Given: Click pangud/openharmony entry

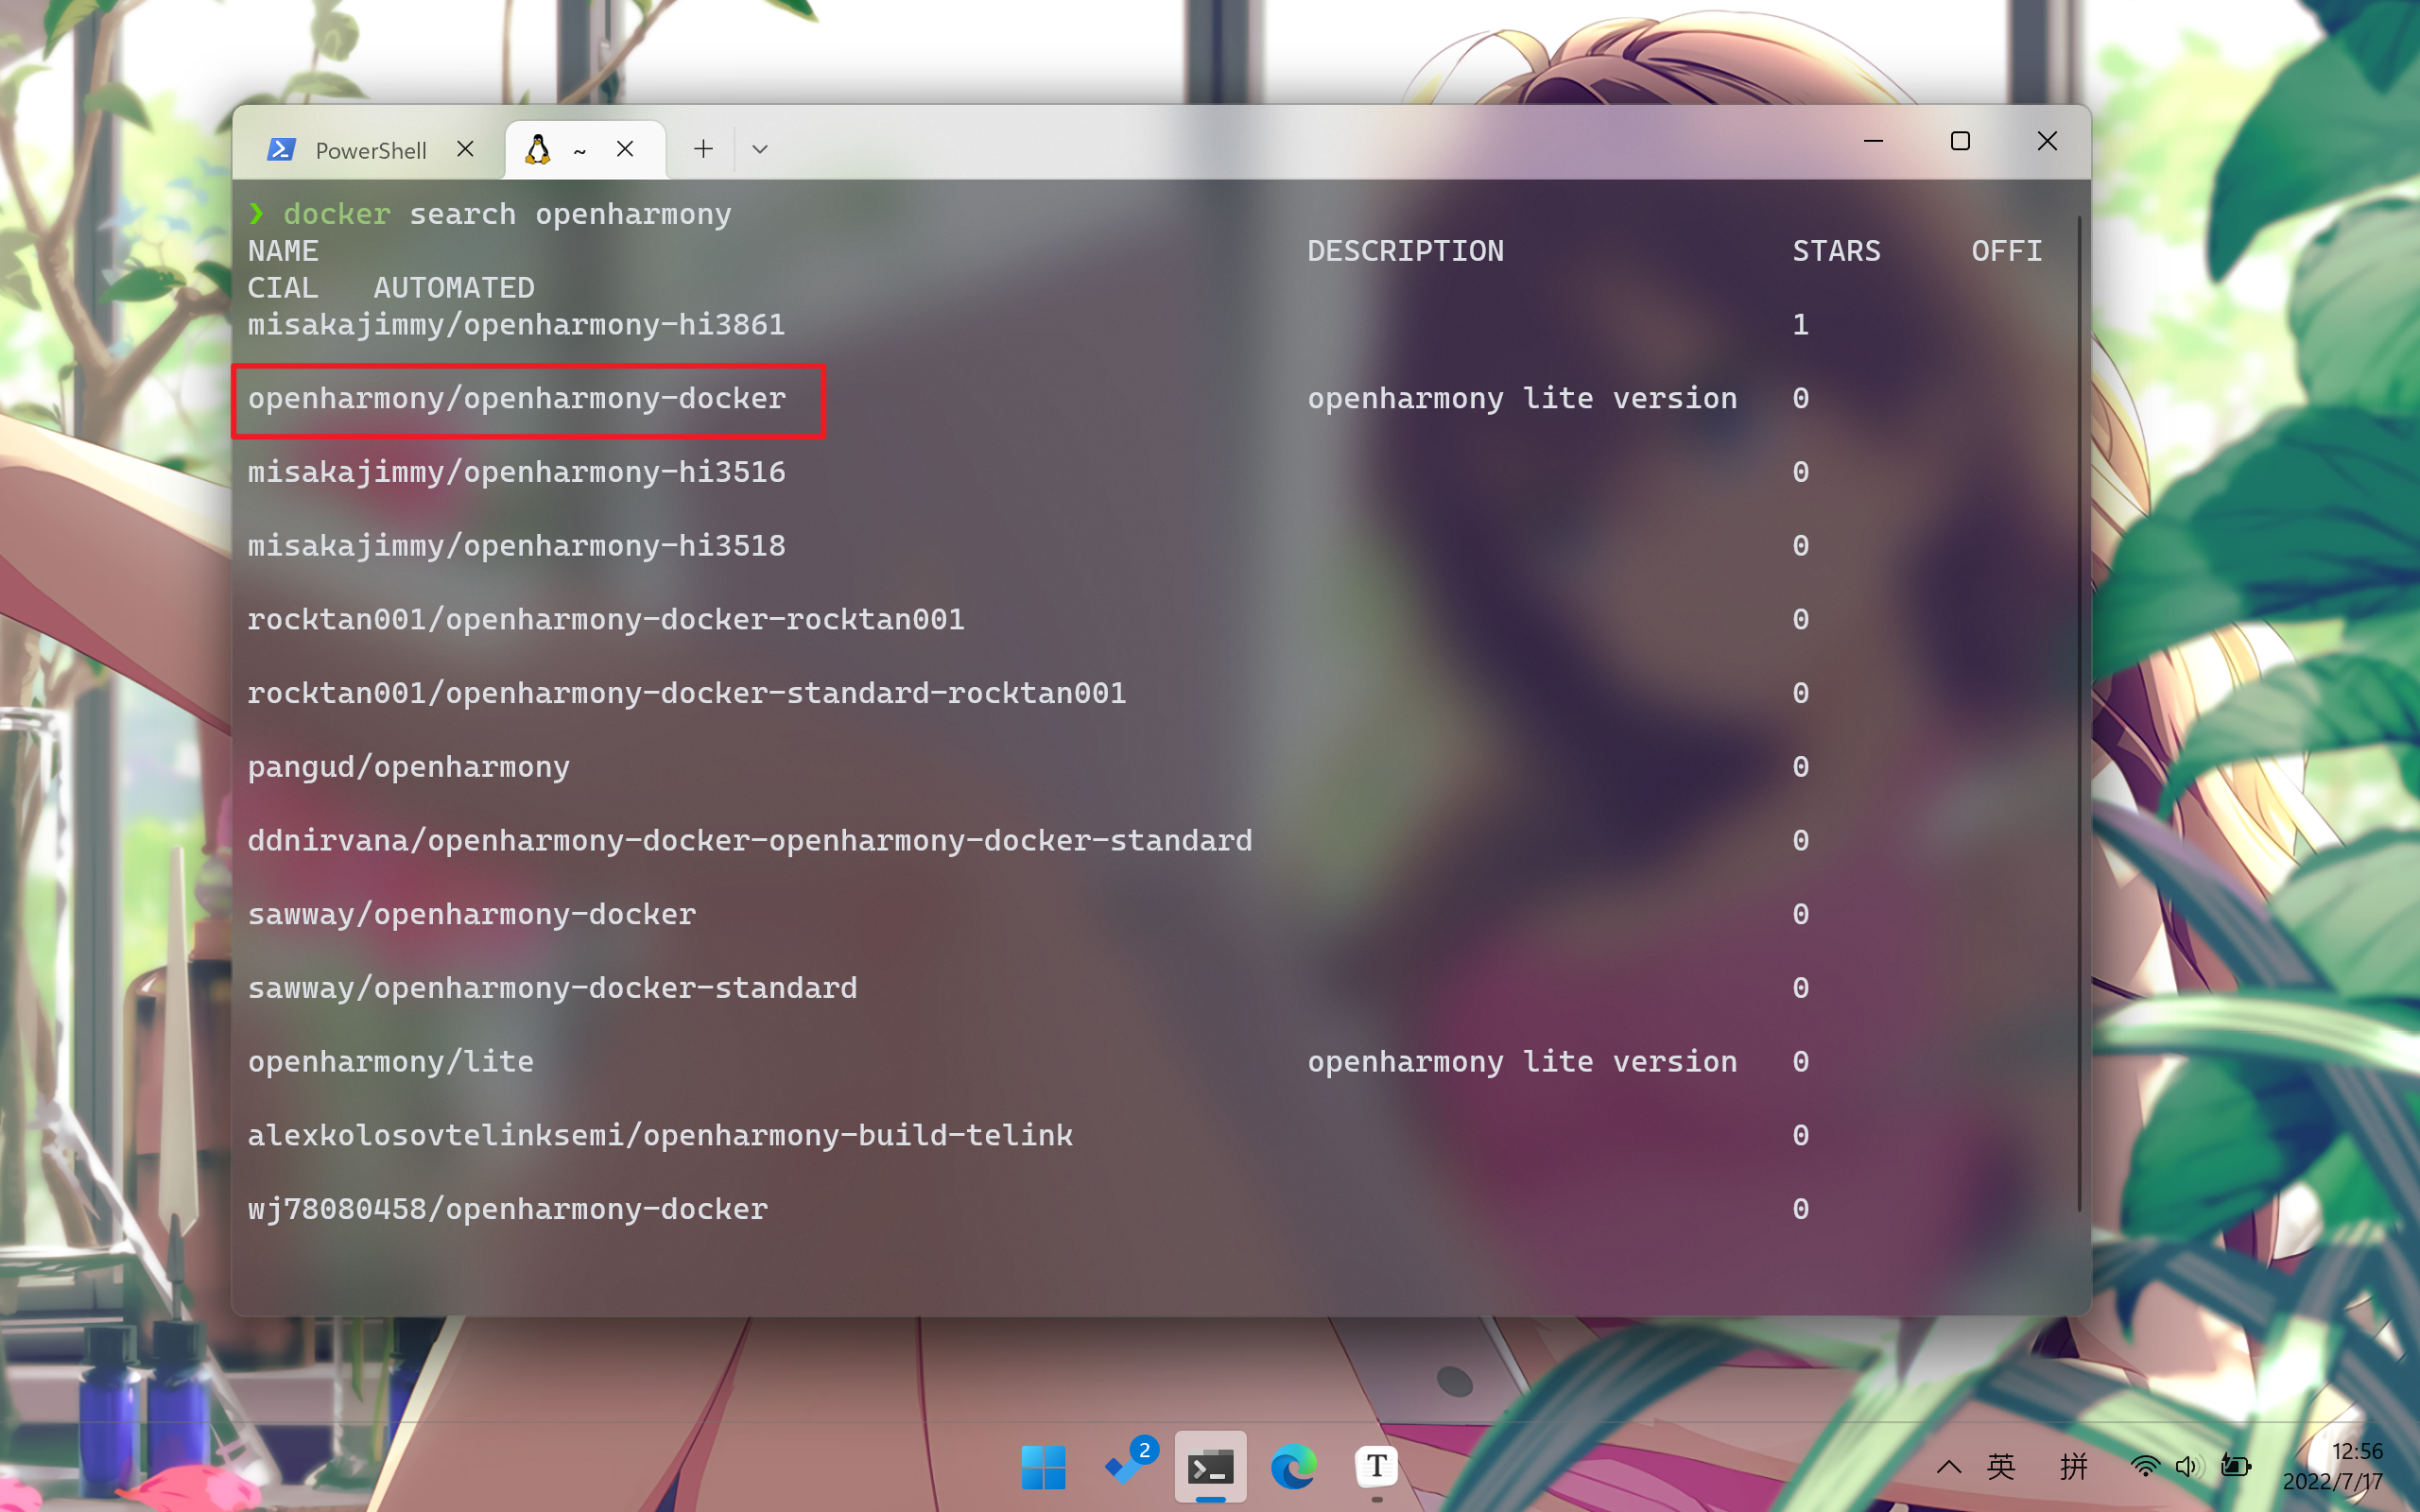Looking at the screenshot, I should 408,767.
